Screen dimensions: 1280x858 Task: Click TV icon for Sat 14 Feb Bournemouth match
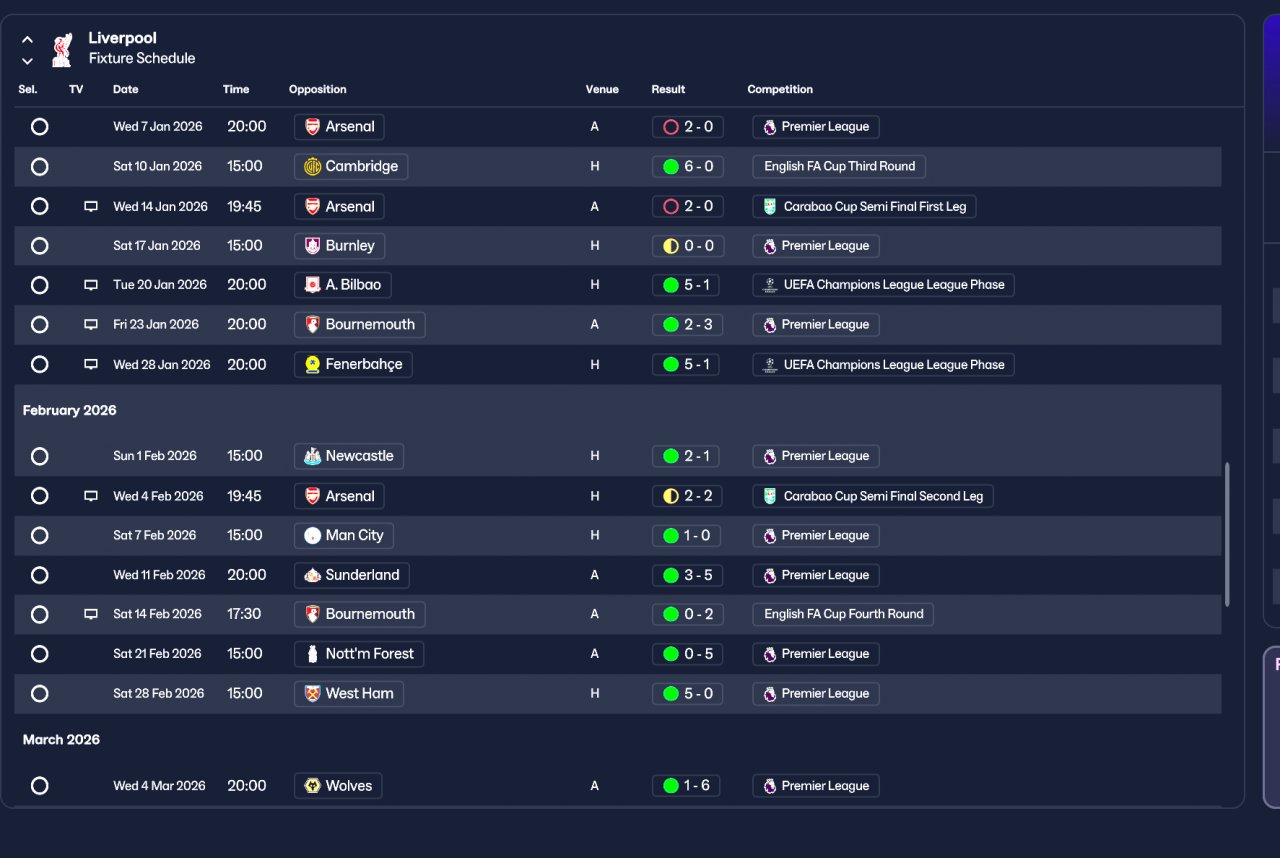point(91,614)
